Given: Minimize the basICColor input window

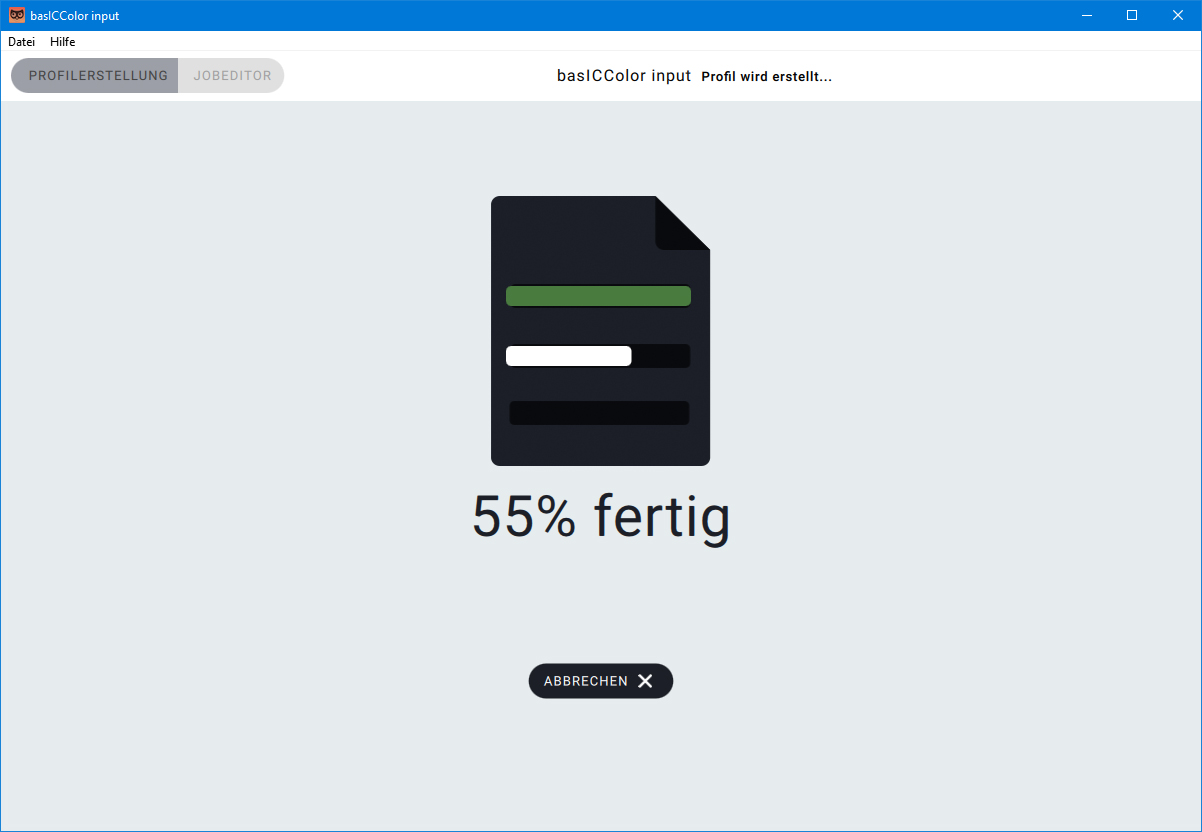Looking at the screenshot, I should (1086, 15).
